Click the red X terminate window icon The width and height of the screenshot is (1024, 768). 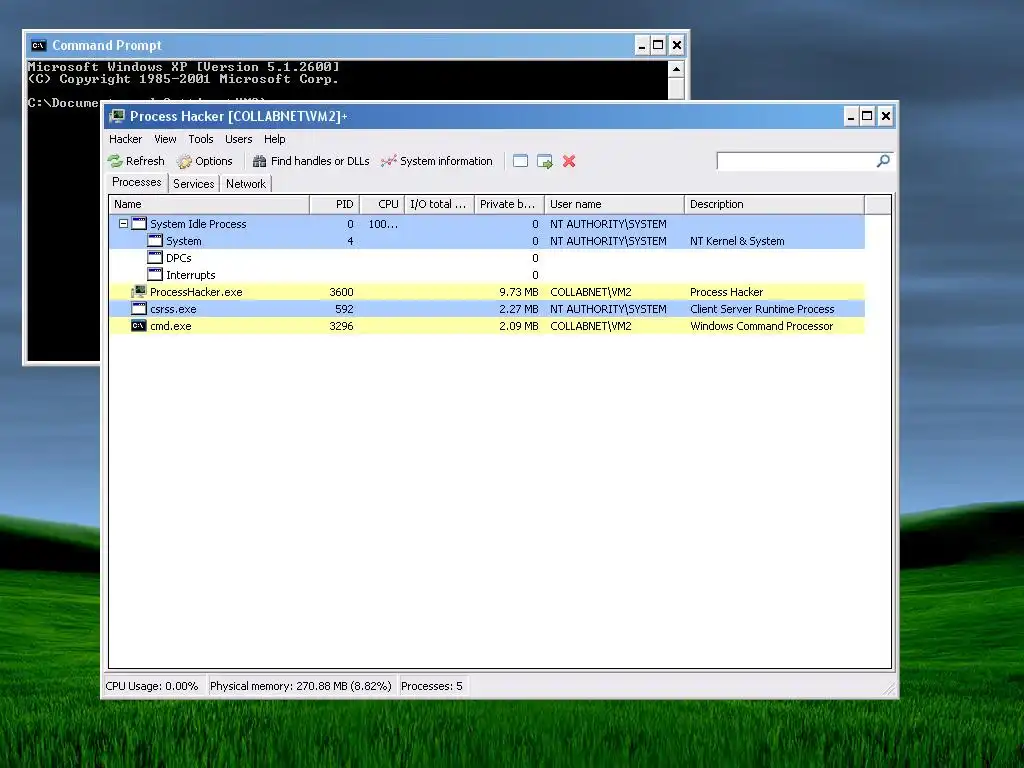(x=569, y=161)
